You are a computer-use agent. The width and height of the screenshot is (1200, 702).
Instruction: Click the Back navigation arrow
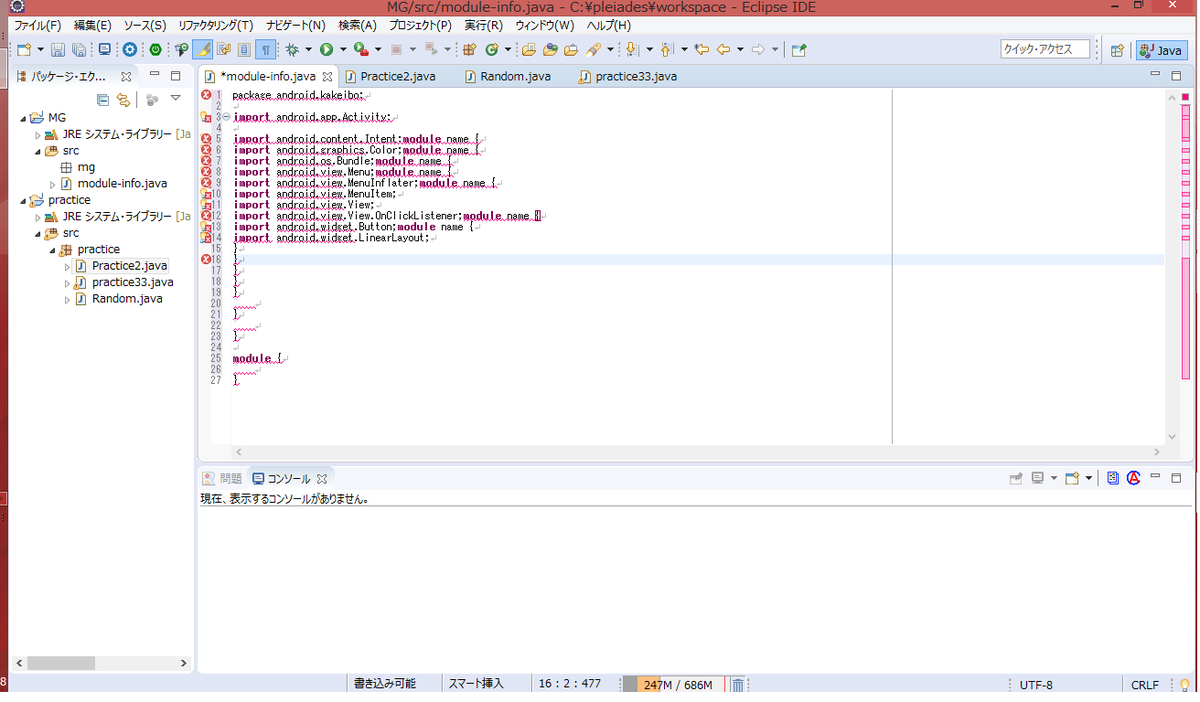[724, 49]
